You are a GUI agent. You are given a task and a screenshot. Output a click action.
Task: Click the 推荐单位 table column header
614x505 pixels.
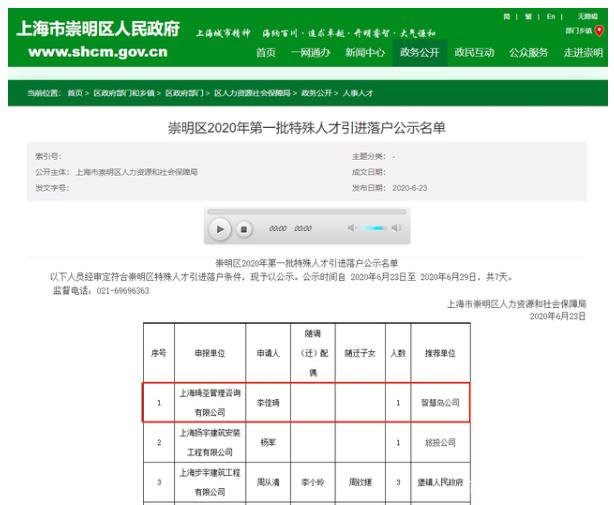(440, 353)
